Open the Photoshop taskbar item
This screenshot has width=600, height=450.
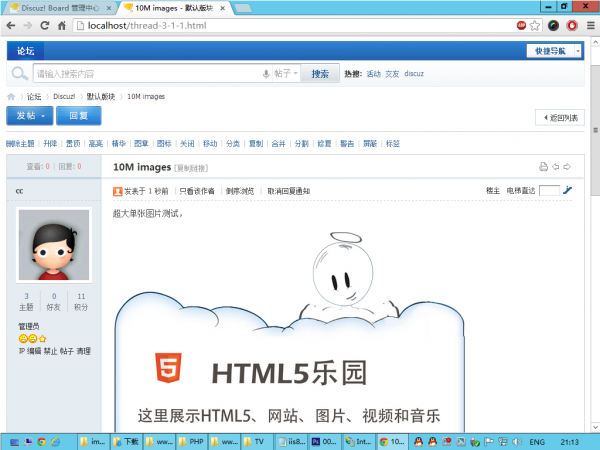pos(325,442)
